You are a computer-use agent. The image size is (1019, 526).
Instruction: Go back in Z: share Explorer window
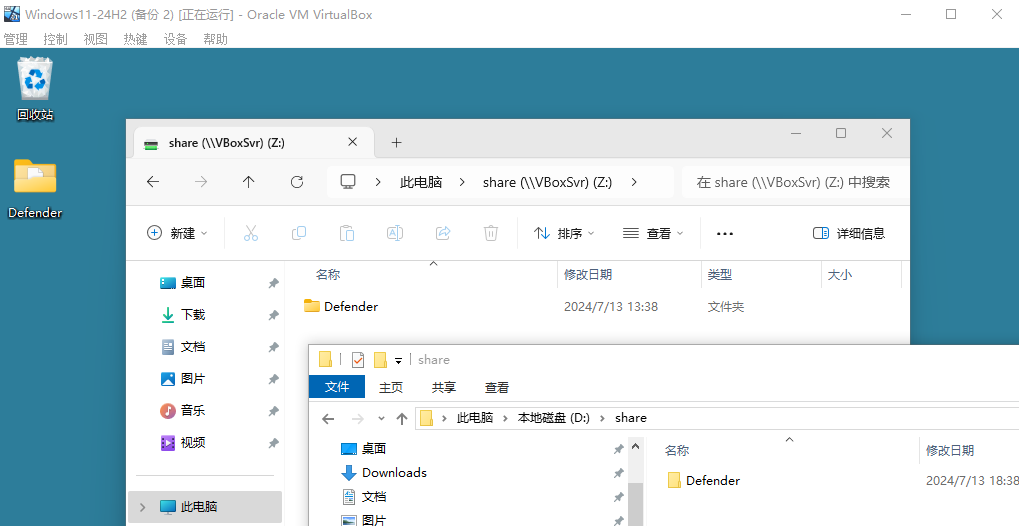(x=153, y=182)
